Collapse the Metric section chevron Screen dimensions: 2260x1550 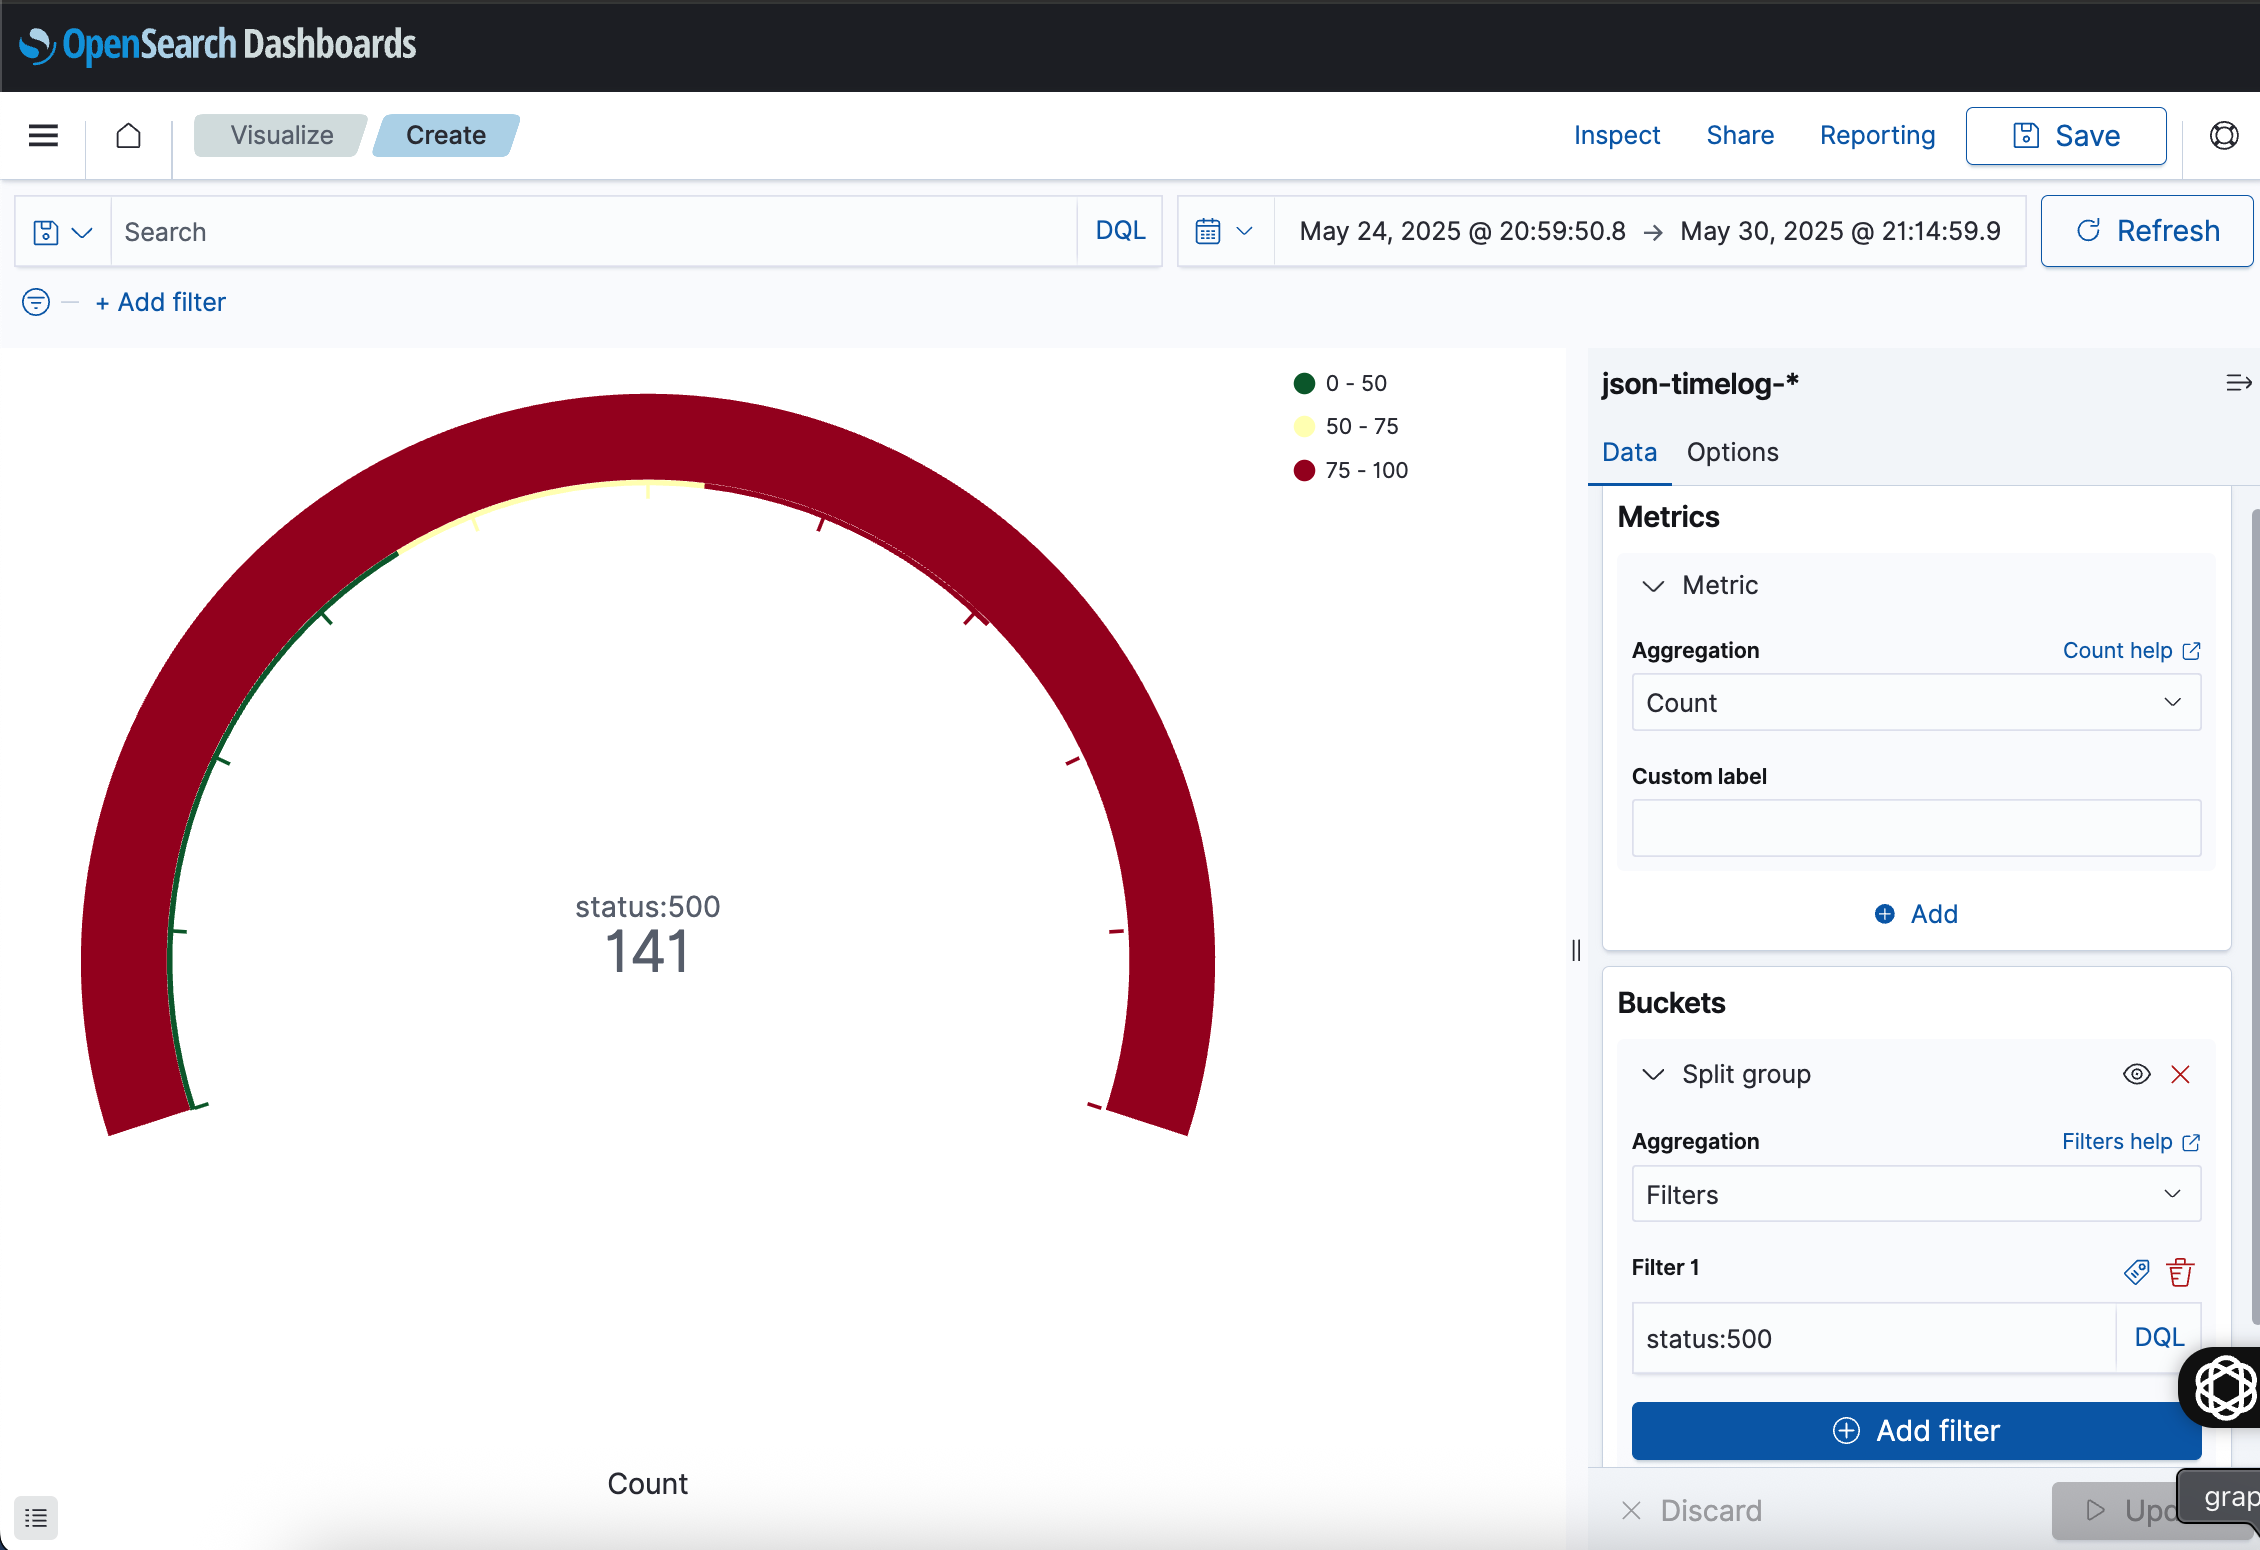pyautogui.click(x=1653, y=586)
